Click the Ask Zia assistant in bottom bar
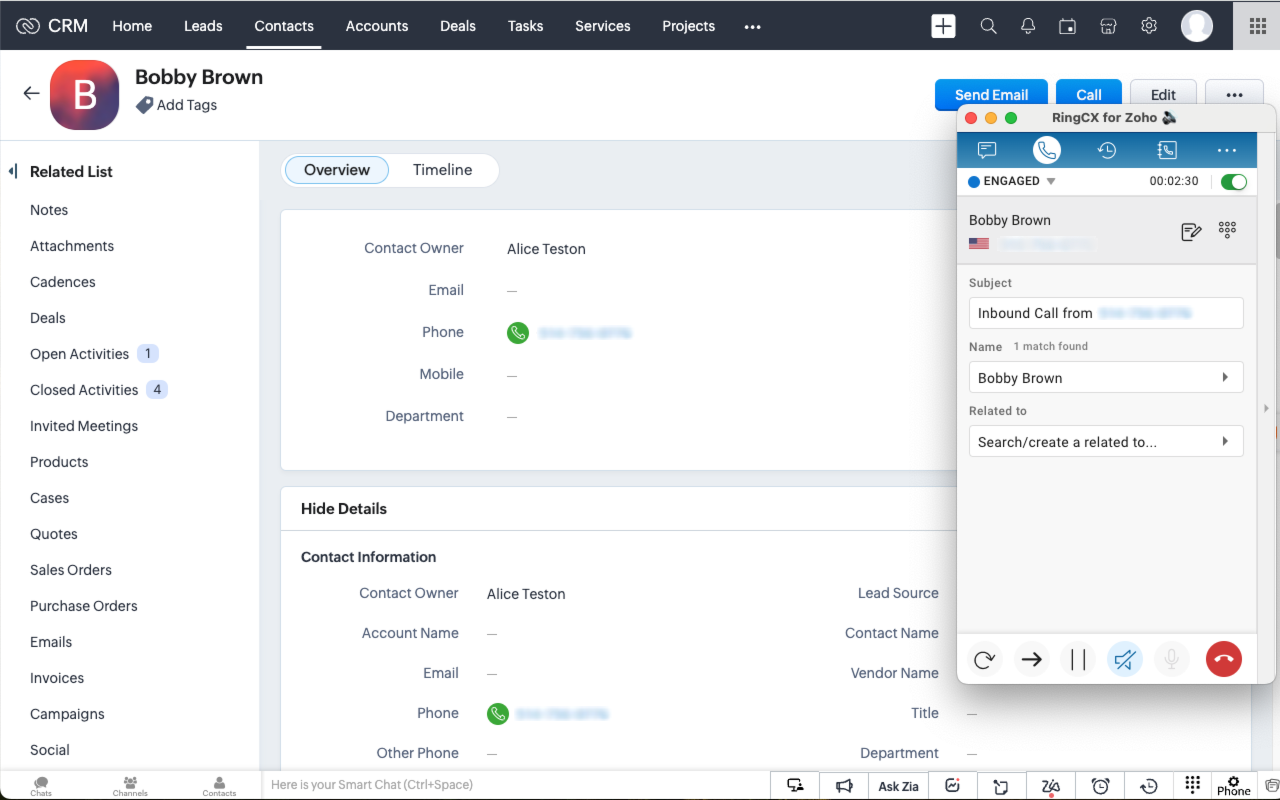Viewport: 1280px width, 800px height. coord(897,786)
